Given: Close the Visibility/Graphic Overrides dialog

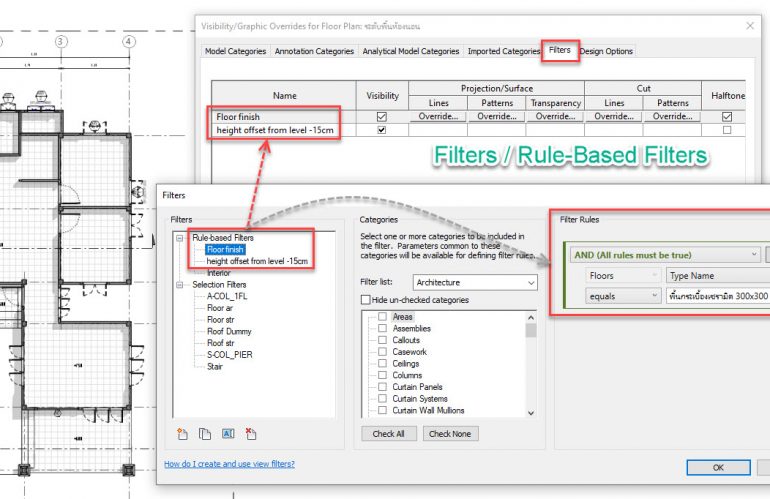Looking at the screenshot, I should coord(750,26).
